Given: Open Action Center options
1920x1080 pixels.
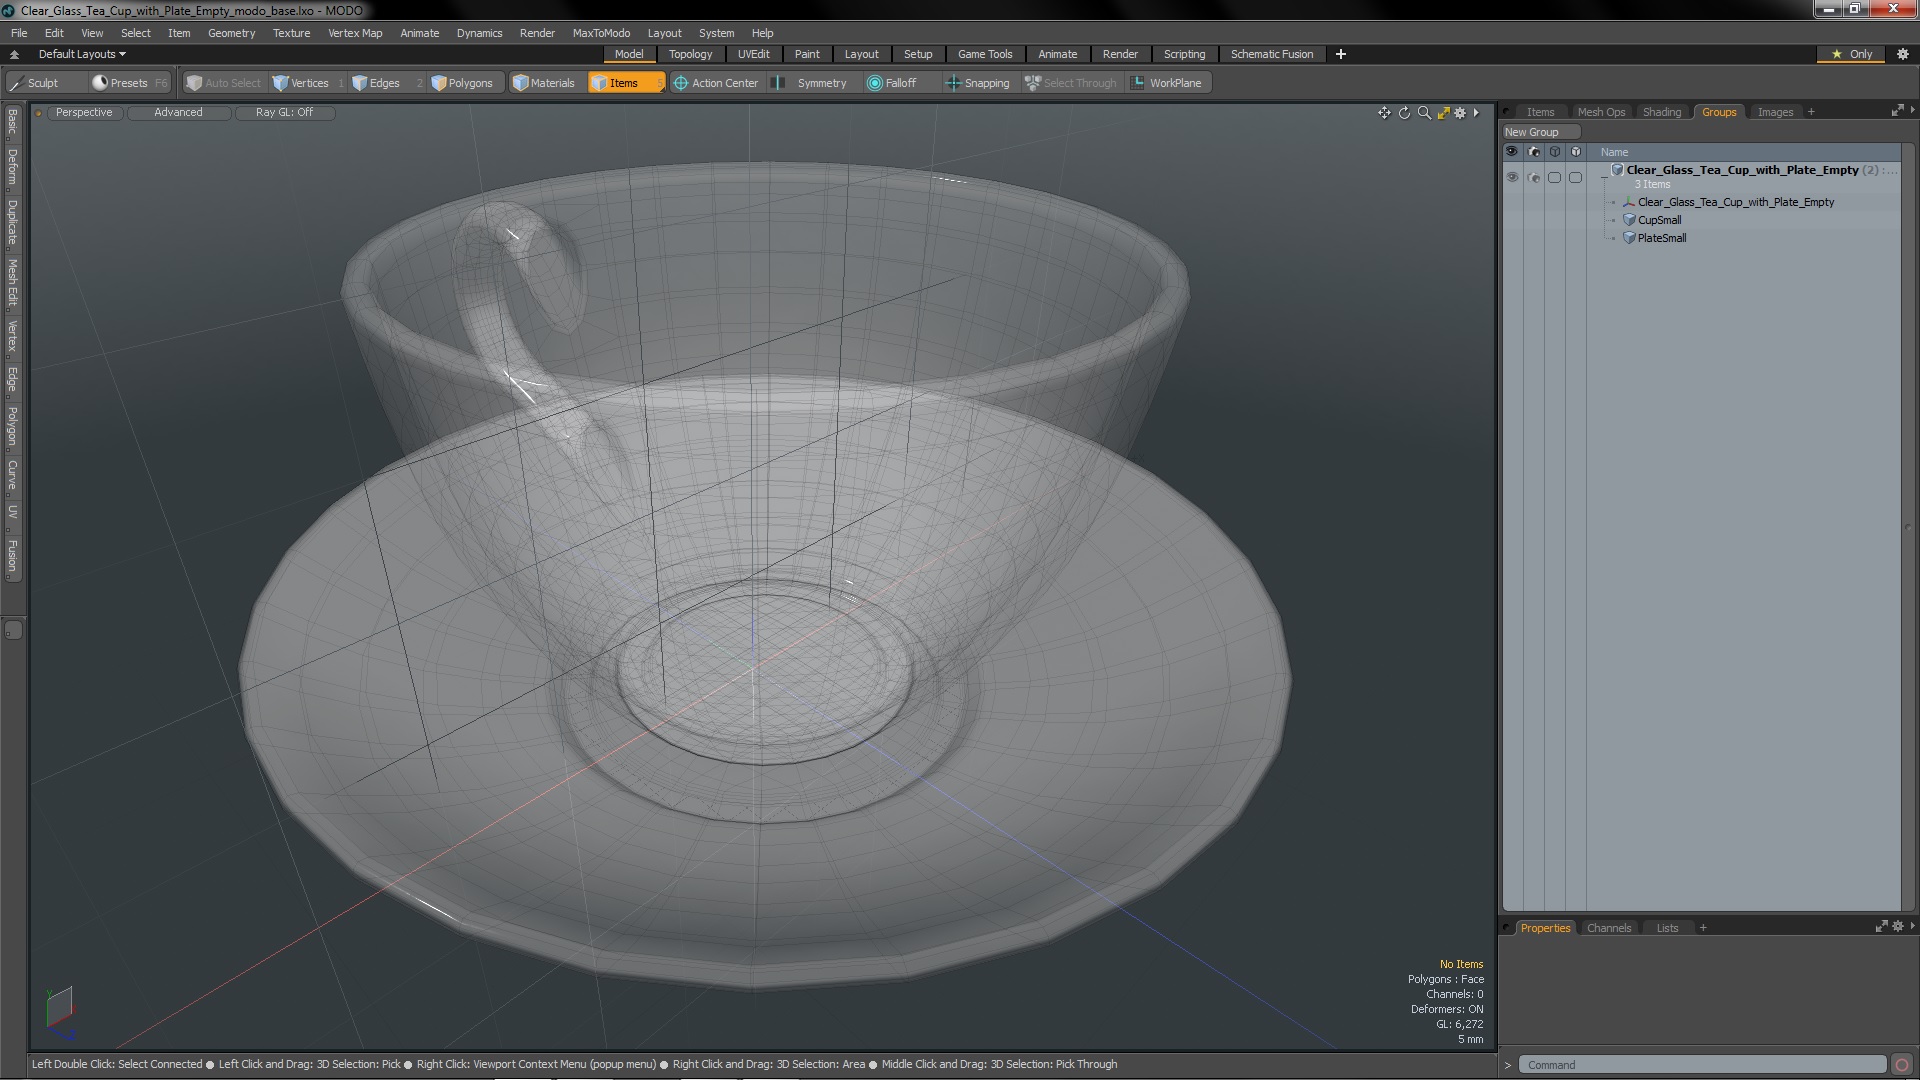Looking at the screenshot, I should (x=716, y=83).
